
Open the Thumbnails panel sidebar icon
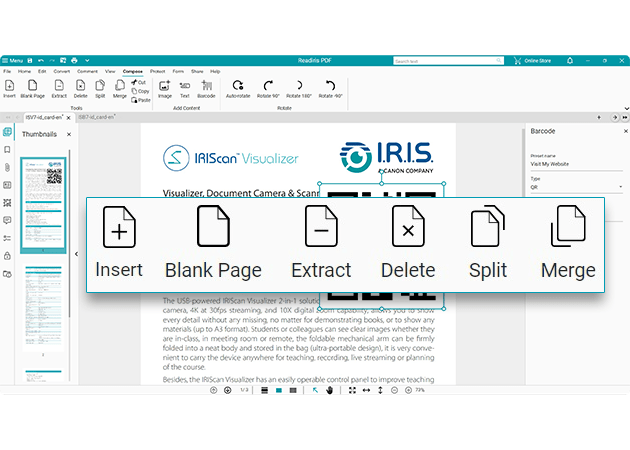(7, 132)
